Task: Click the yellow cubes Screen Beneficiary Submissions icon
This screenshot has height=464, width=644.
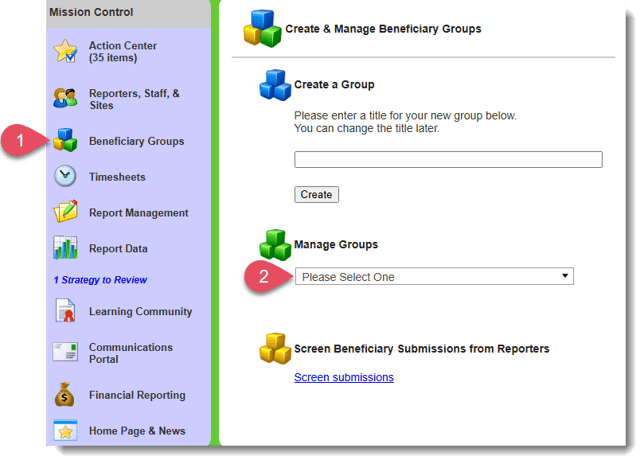Action: tap(274, 348)
